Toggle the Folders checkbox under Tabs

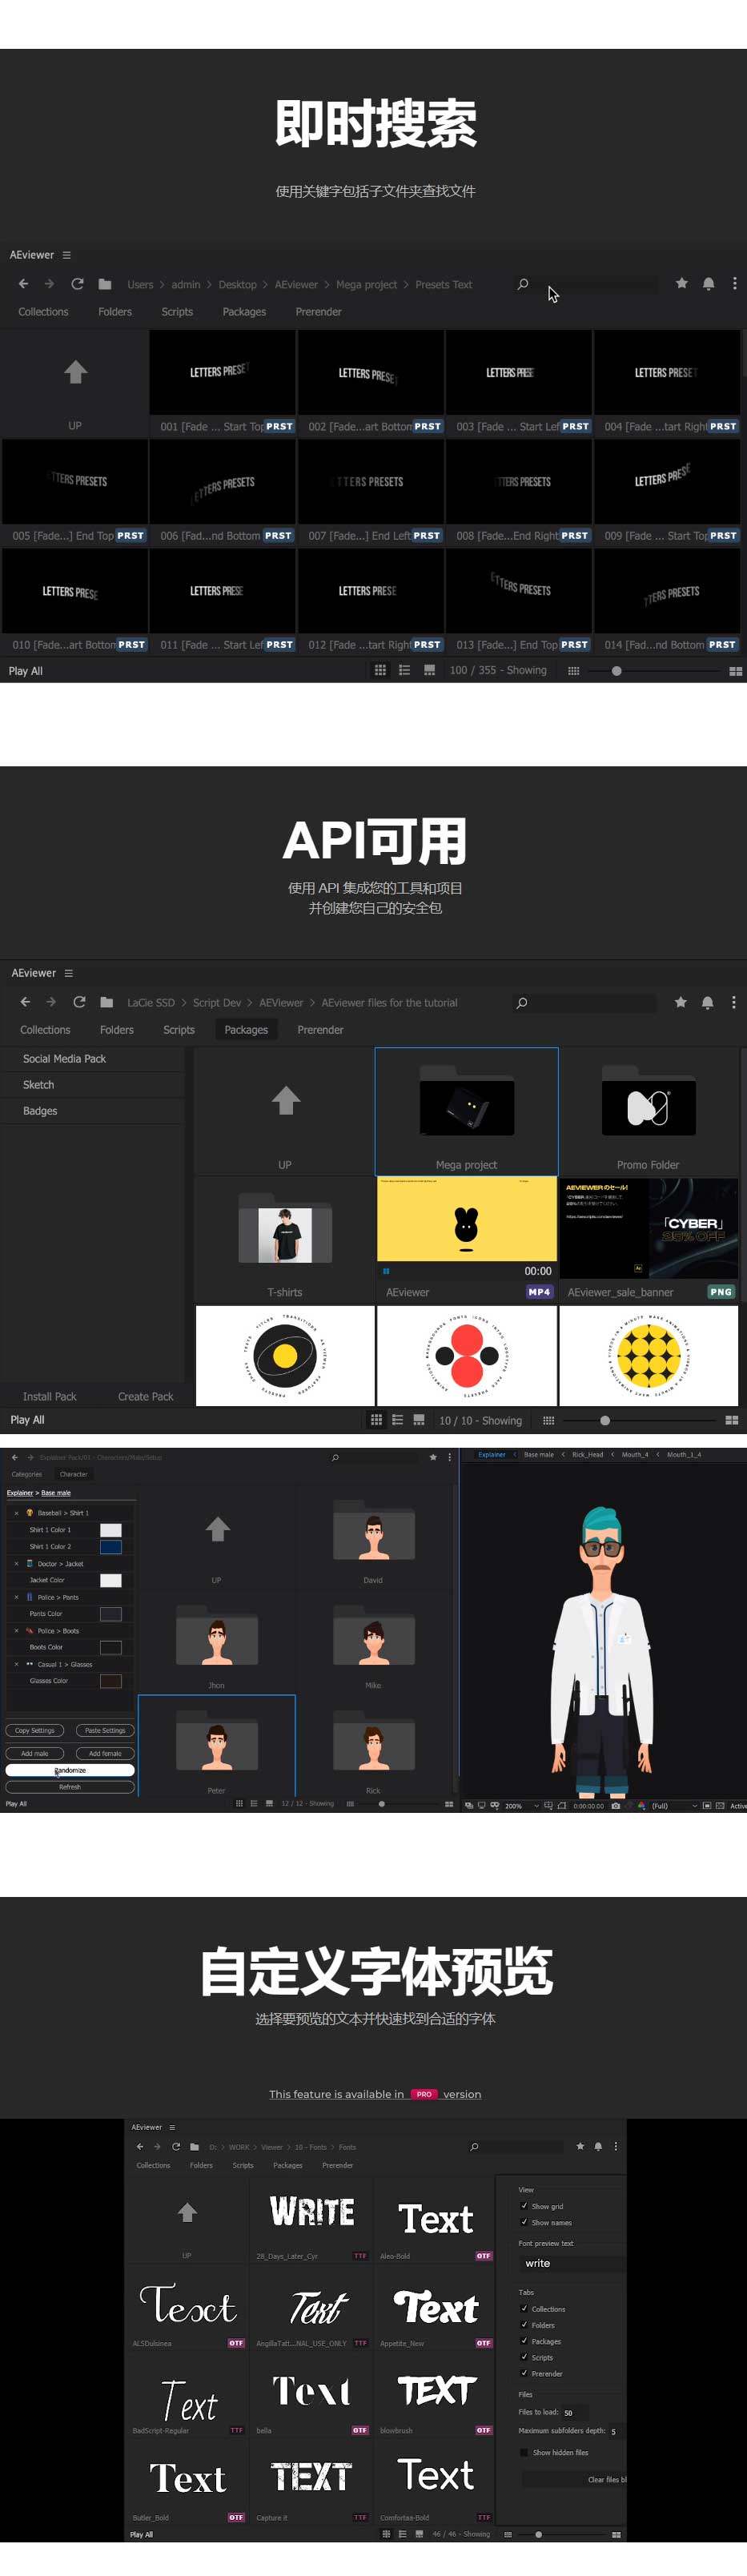point(524,2324)
